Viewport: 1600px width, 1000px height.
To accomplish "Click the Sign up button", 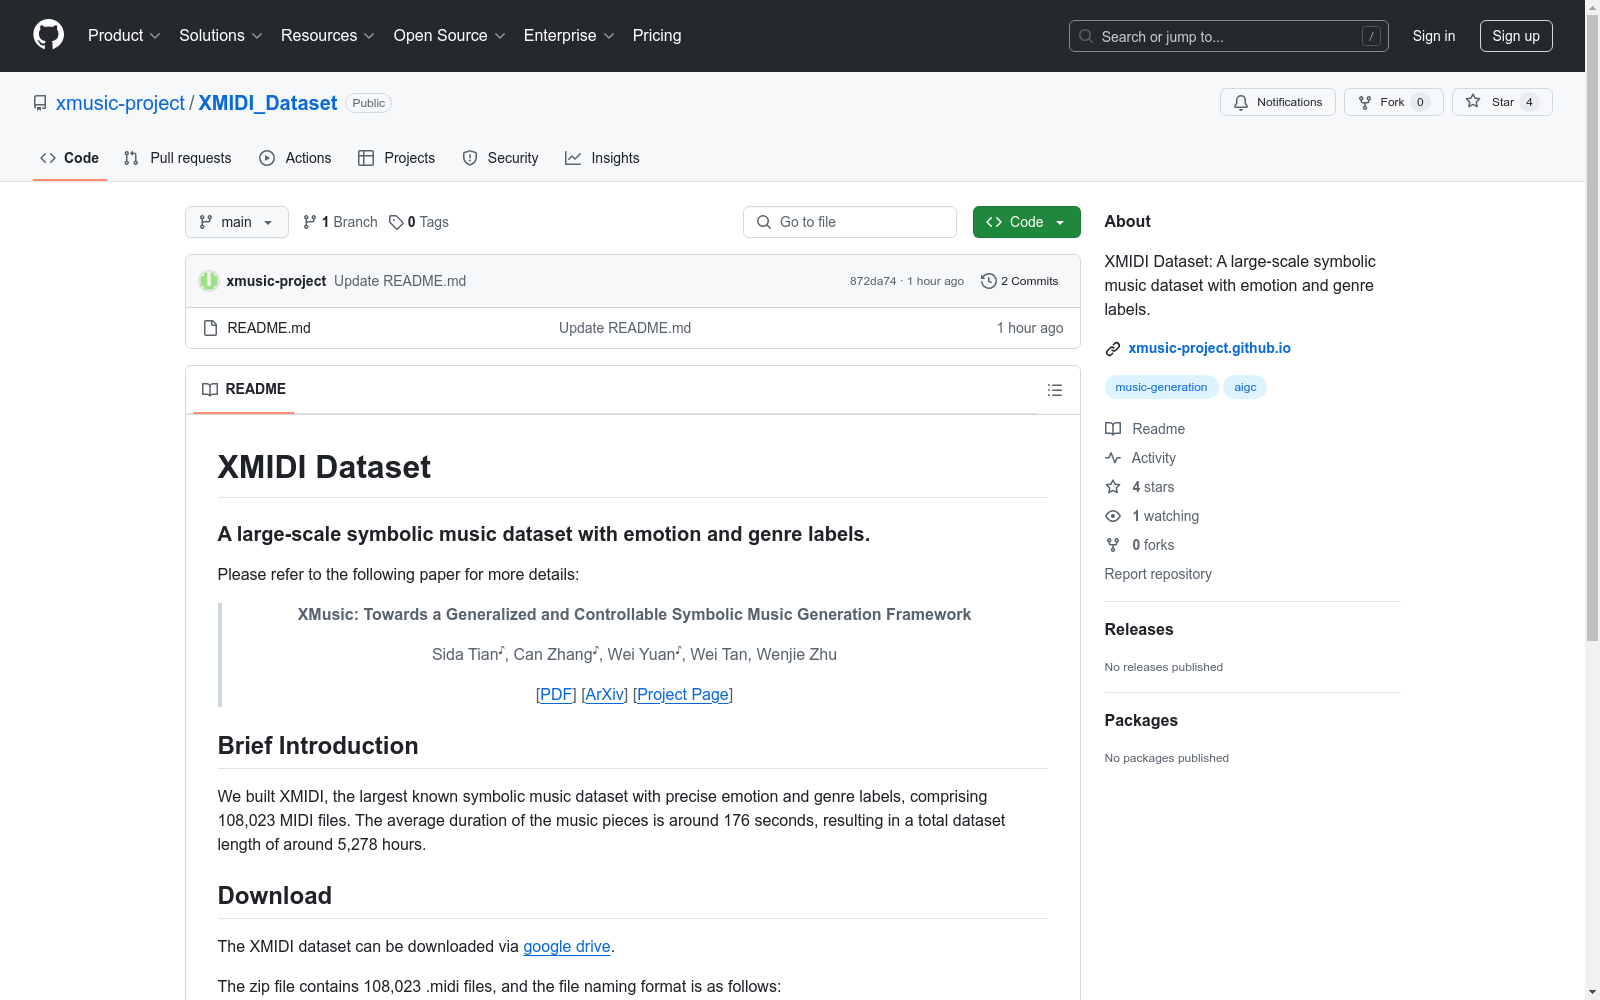I will [1516, 36].
